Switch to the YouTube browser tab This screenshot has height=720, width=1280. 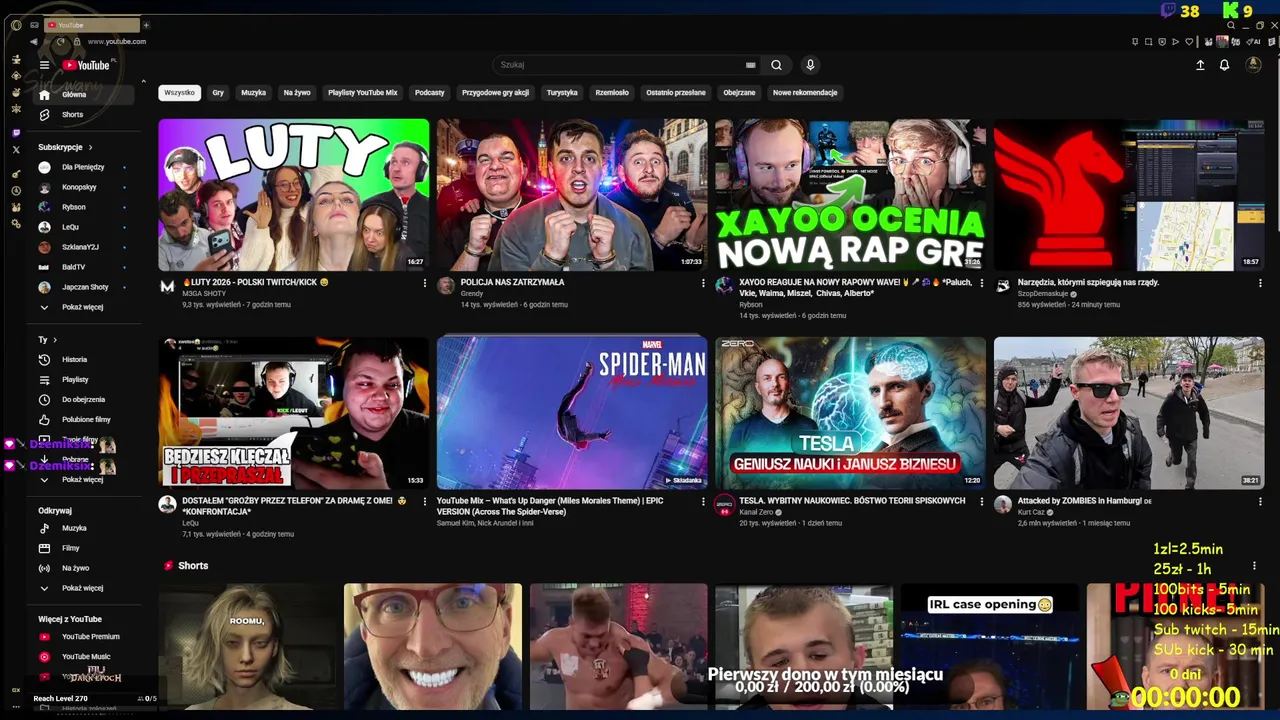pyautogui.click(x=92, y=25)
